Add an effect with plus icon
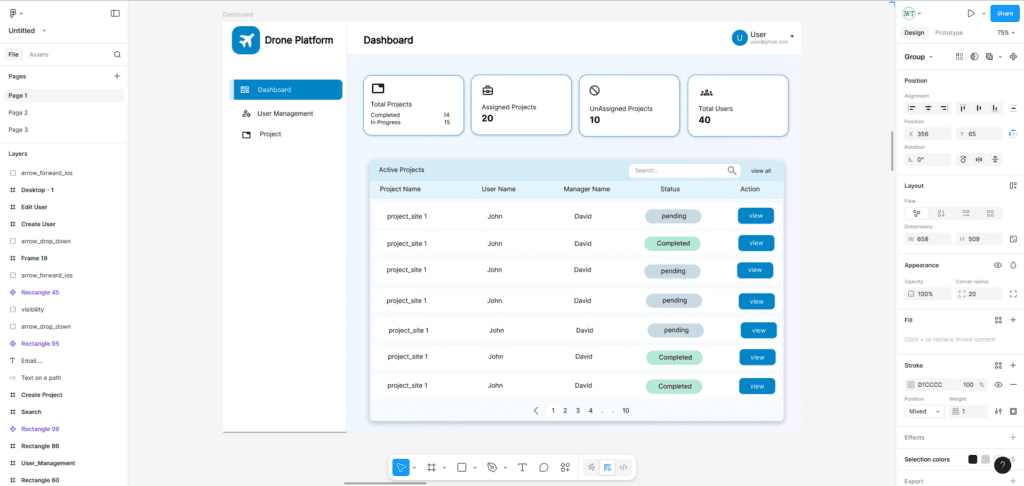 [x=1013, y=437]
